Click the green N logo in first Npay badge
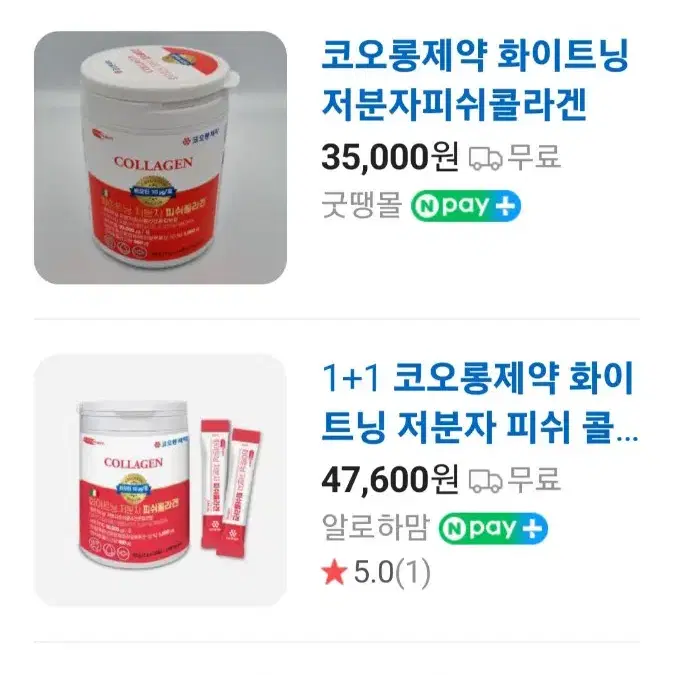The image size is (675, 675). tap(426, 206)
